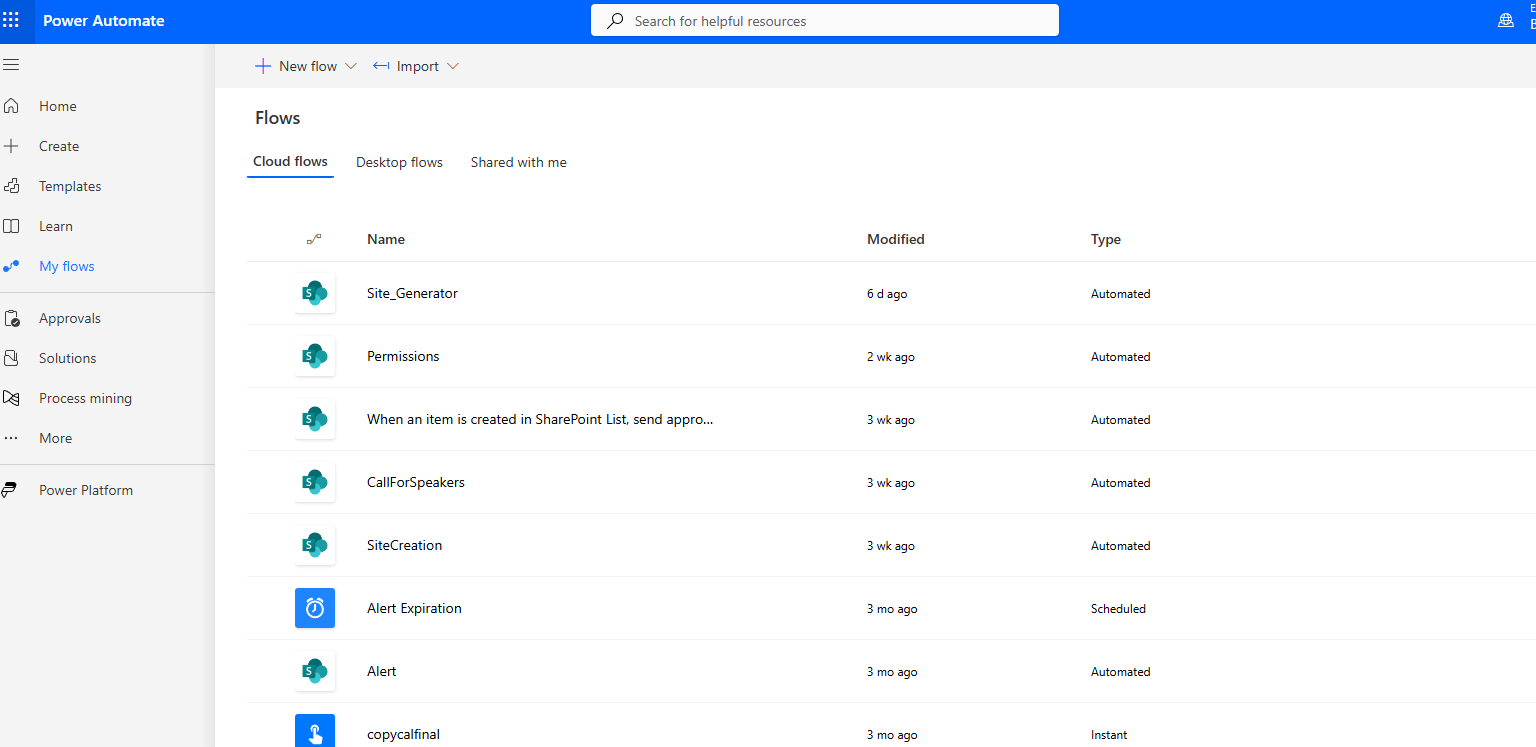
Task: Click the SharePoint icon for Site_Generator flow
Action: coord(315,293)
